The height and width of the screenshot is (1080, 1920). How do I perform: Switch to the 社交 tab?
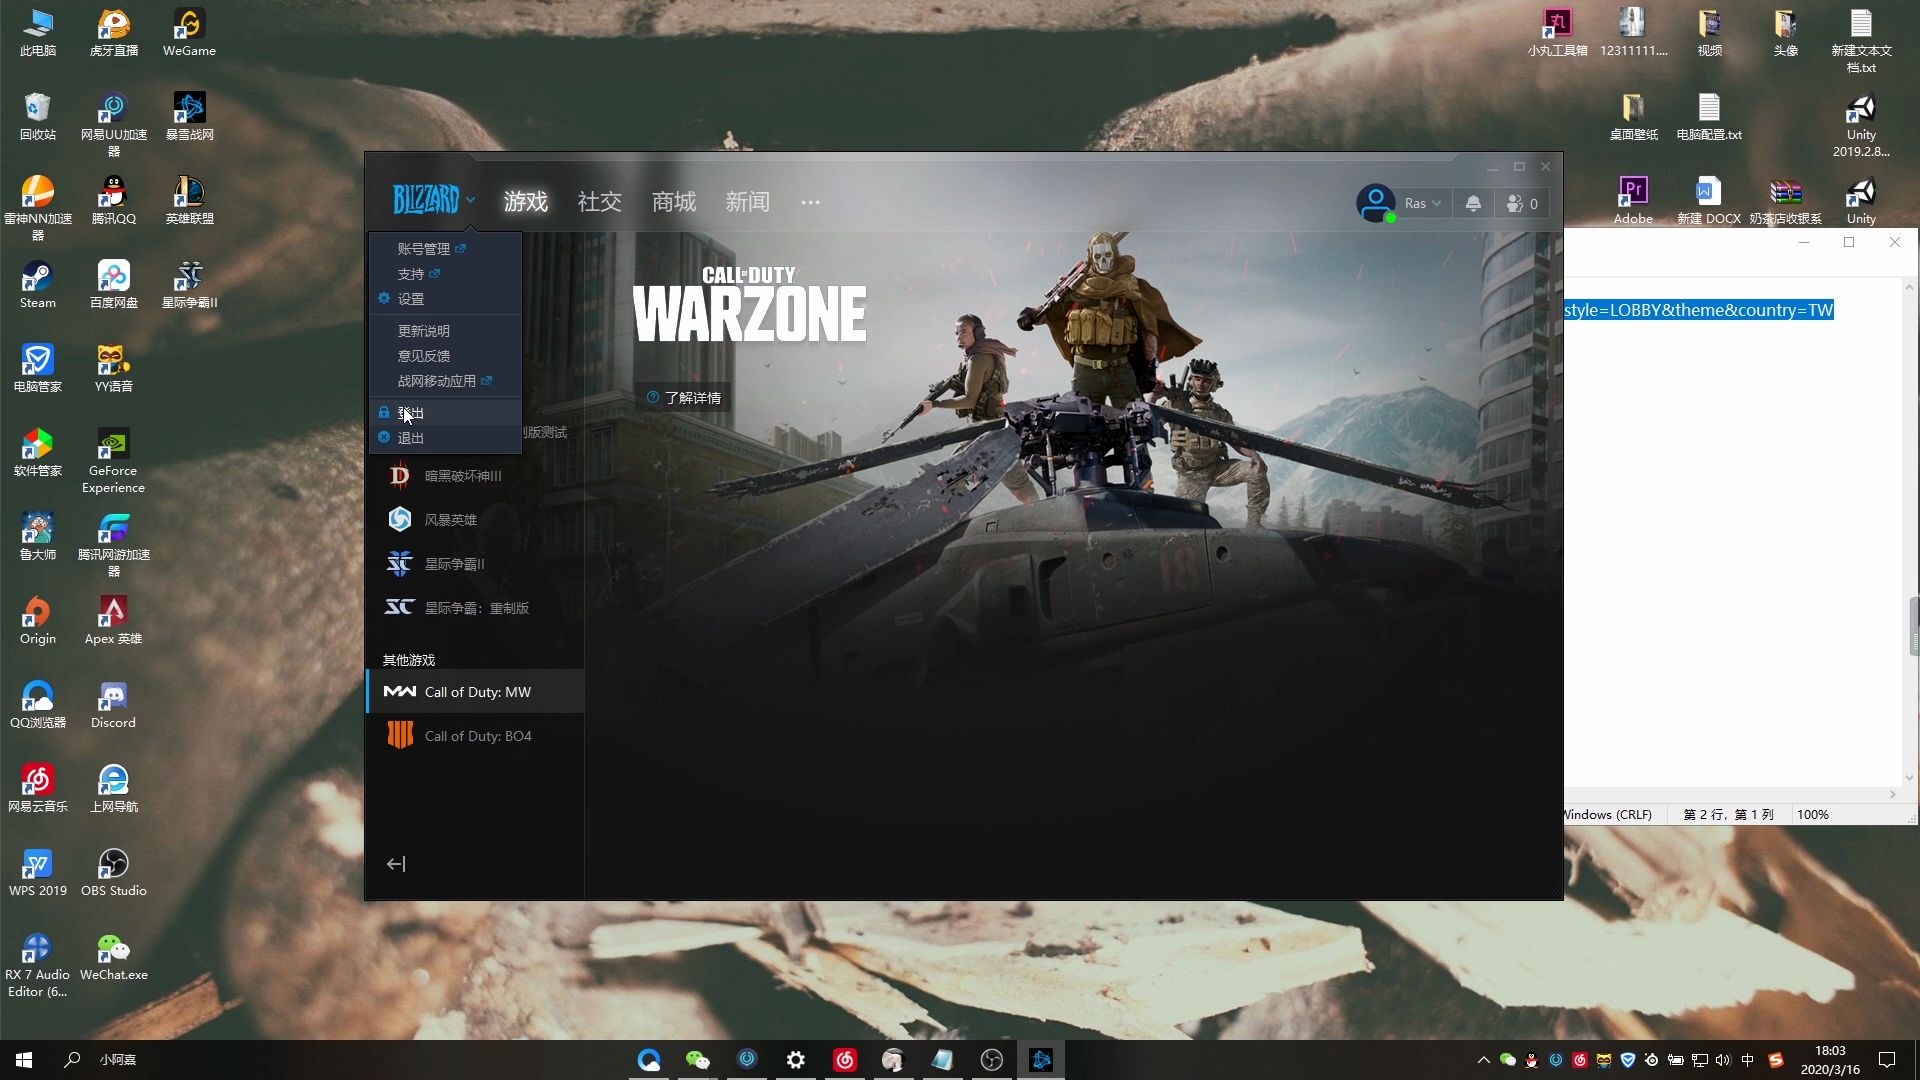[x=600, y=202]
